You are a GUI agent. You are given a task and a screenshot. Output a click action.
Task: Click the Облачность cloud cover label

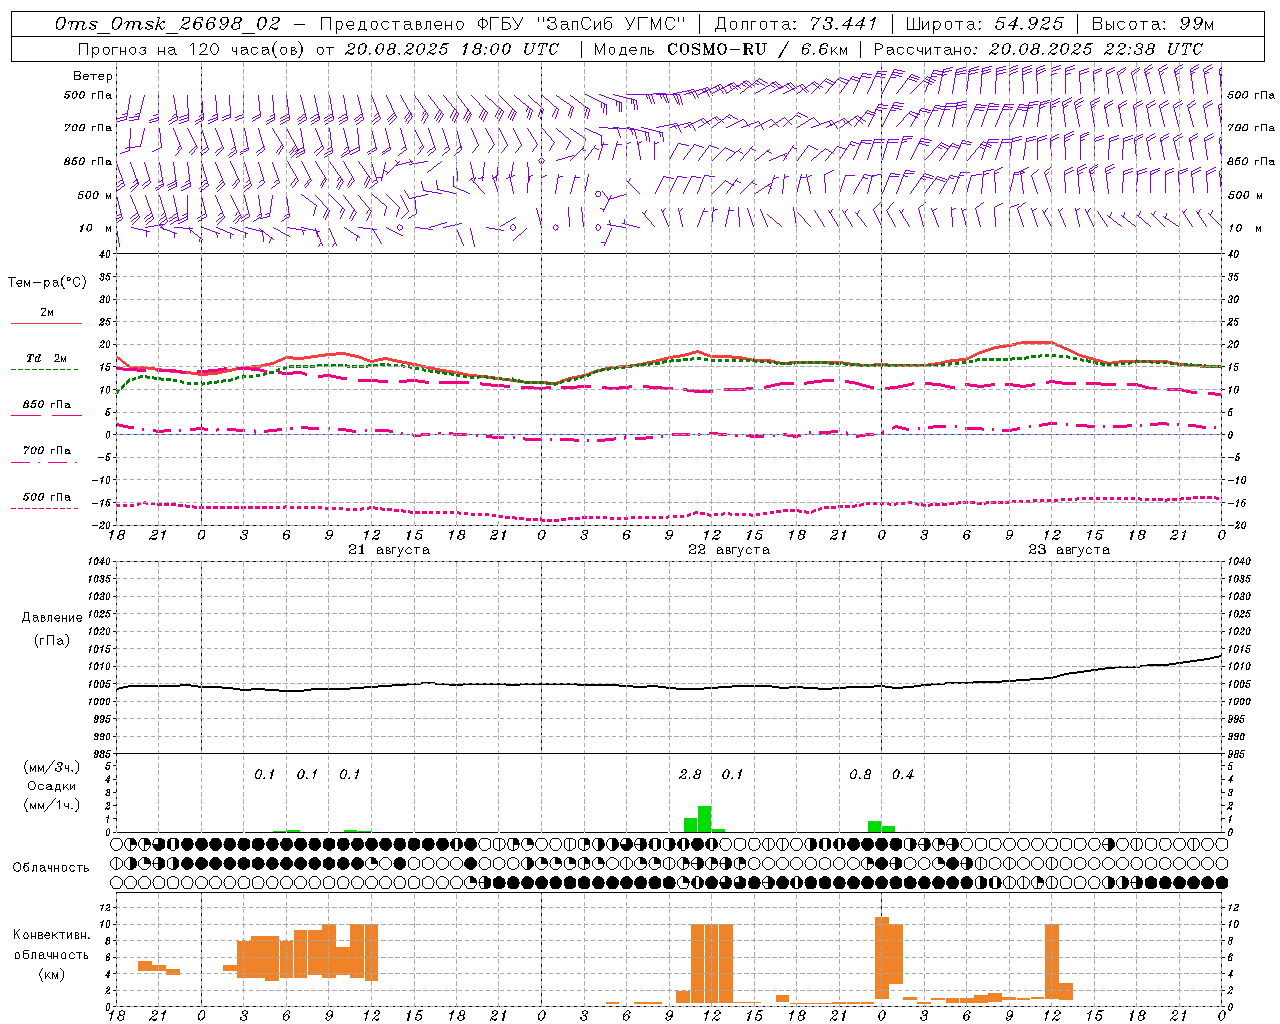click(x=51, y=868)
